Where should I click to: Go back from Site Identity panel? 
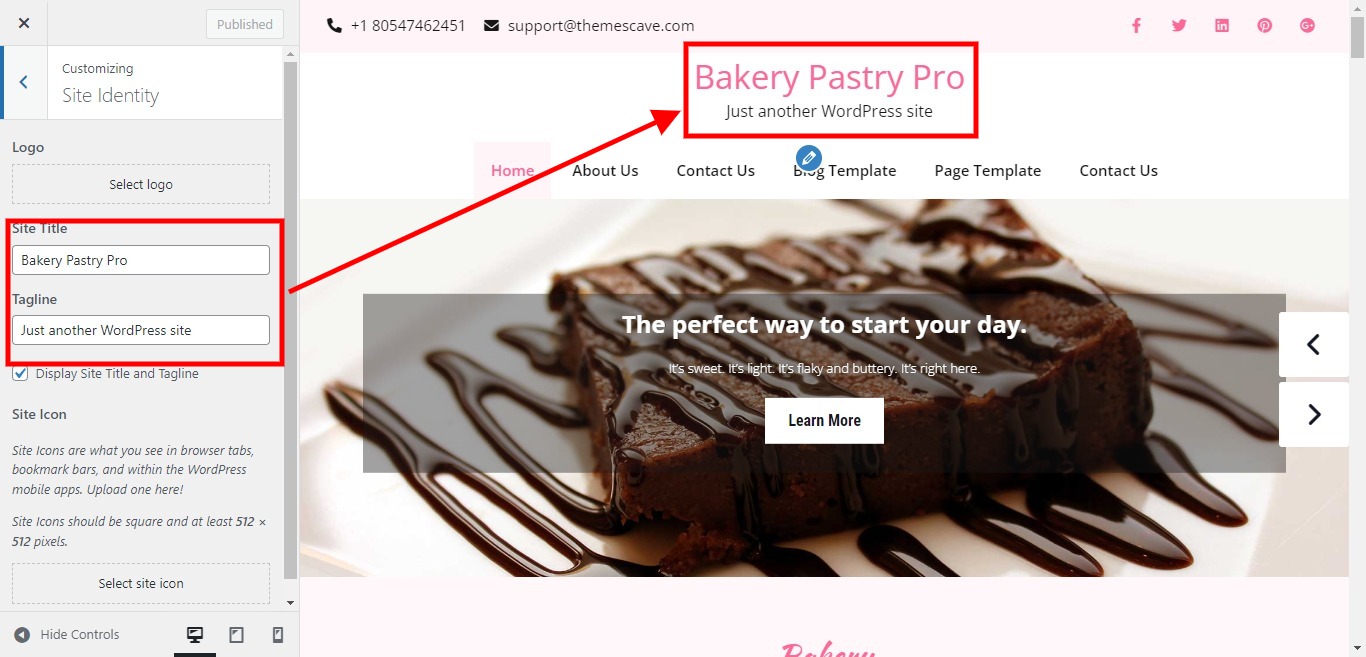point(24,83)
